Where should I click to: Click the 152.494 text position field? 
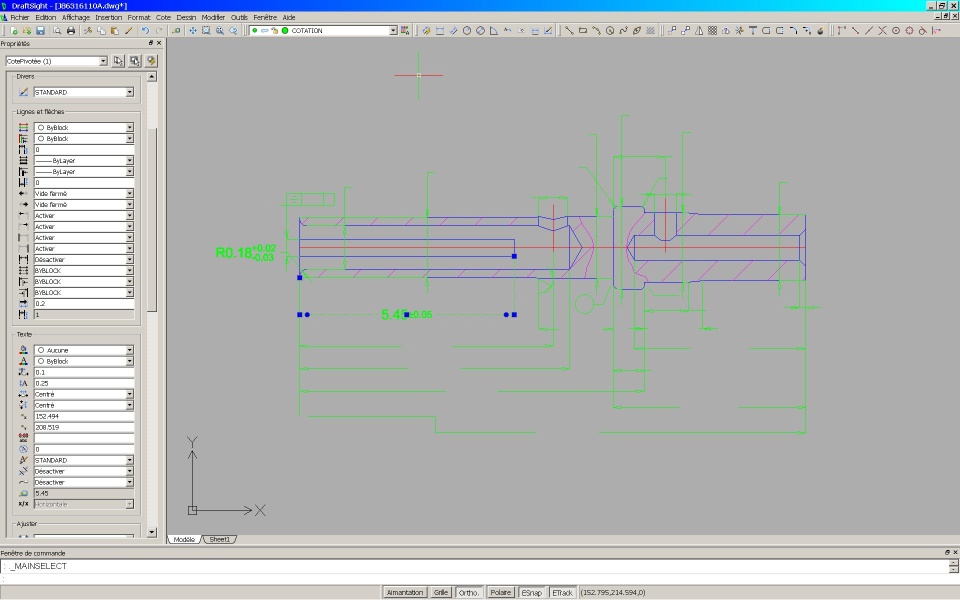click(x=84, y=416)
